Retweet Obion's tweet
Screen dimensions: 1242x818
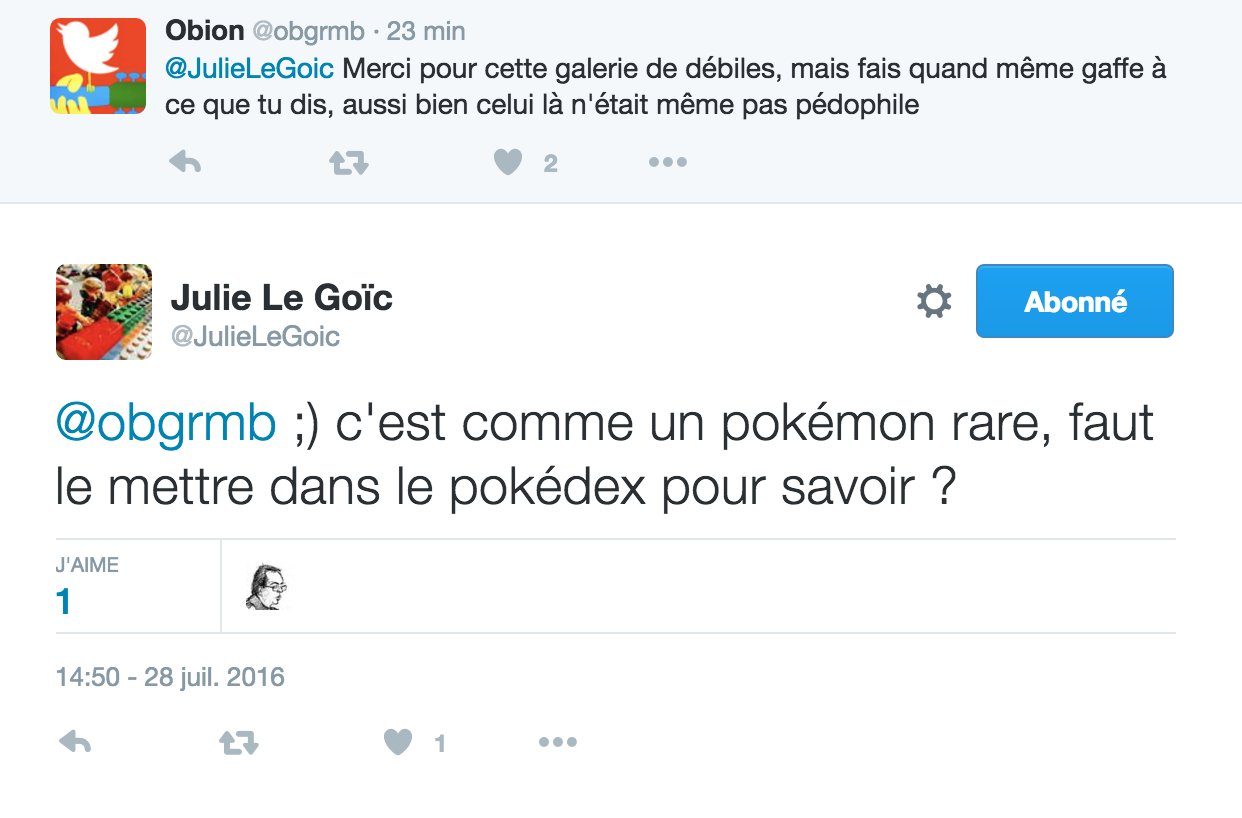(x=349, y=163)
